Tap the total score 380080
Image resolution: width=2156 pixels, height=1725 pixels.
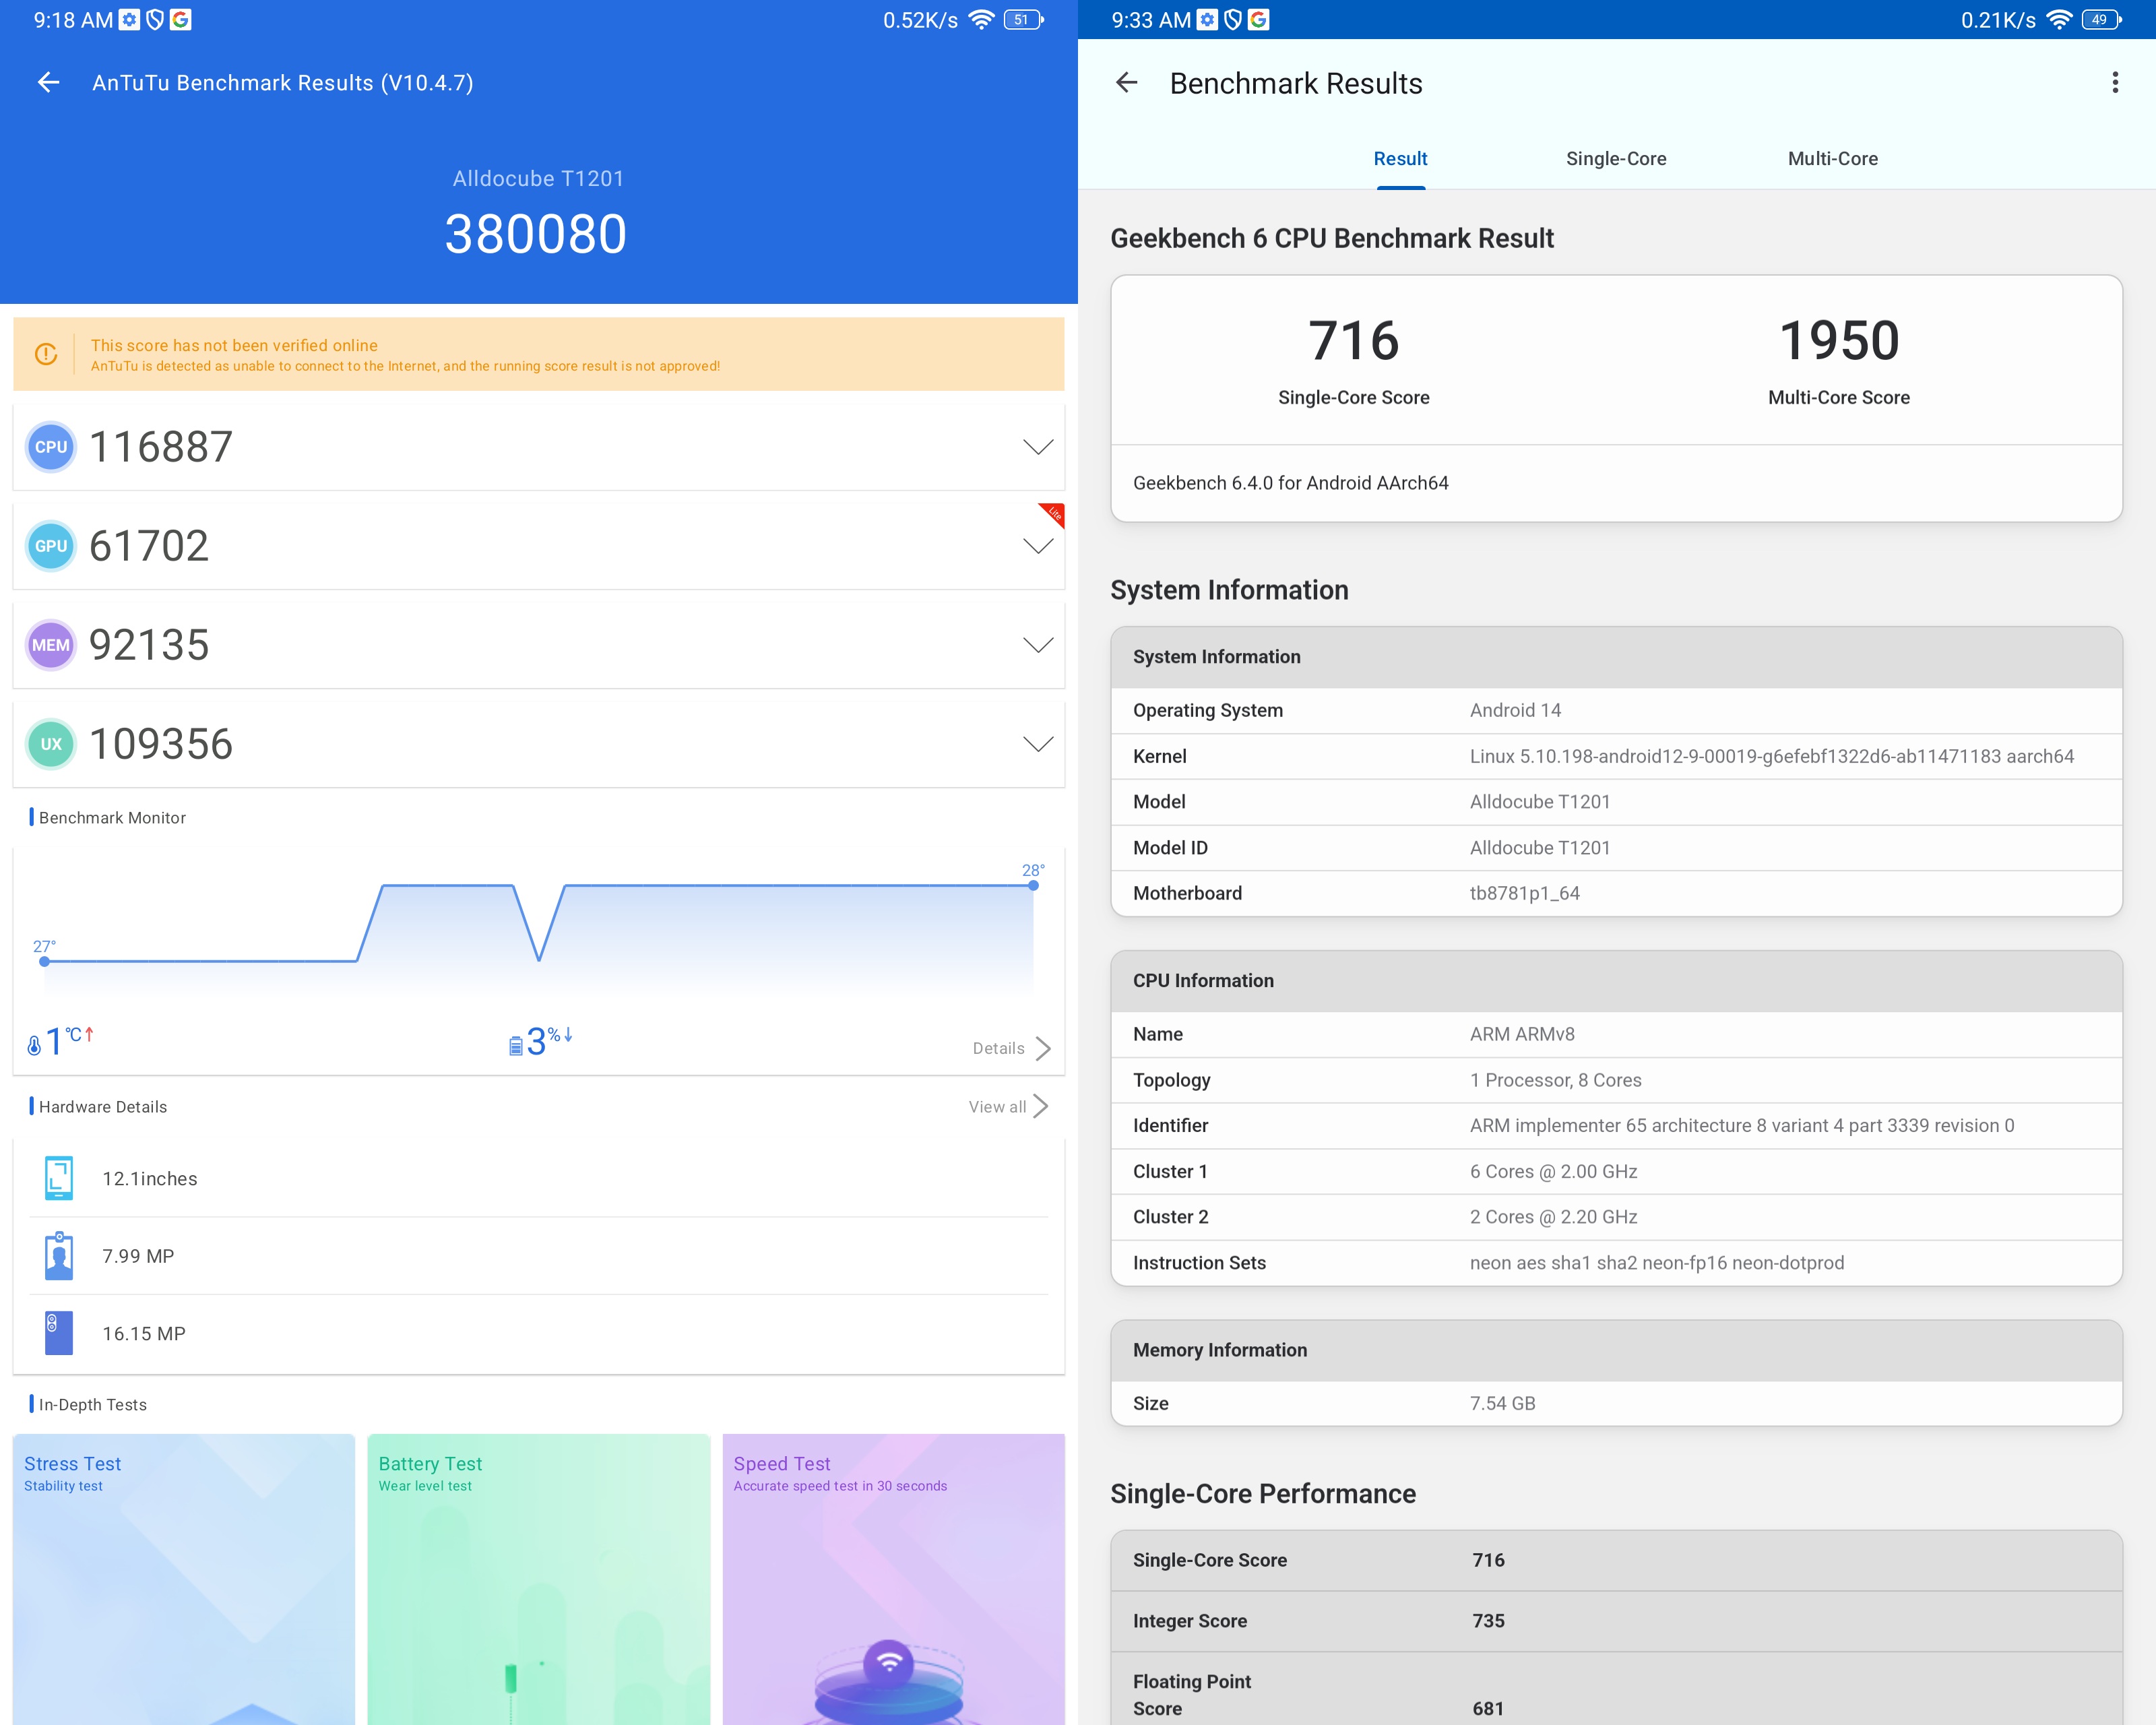coord(536,234)
